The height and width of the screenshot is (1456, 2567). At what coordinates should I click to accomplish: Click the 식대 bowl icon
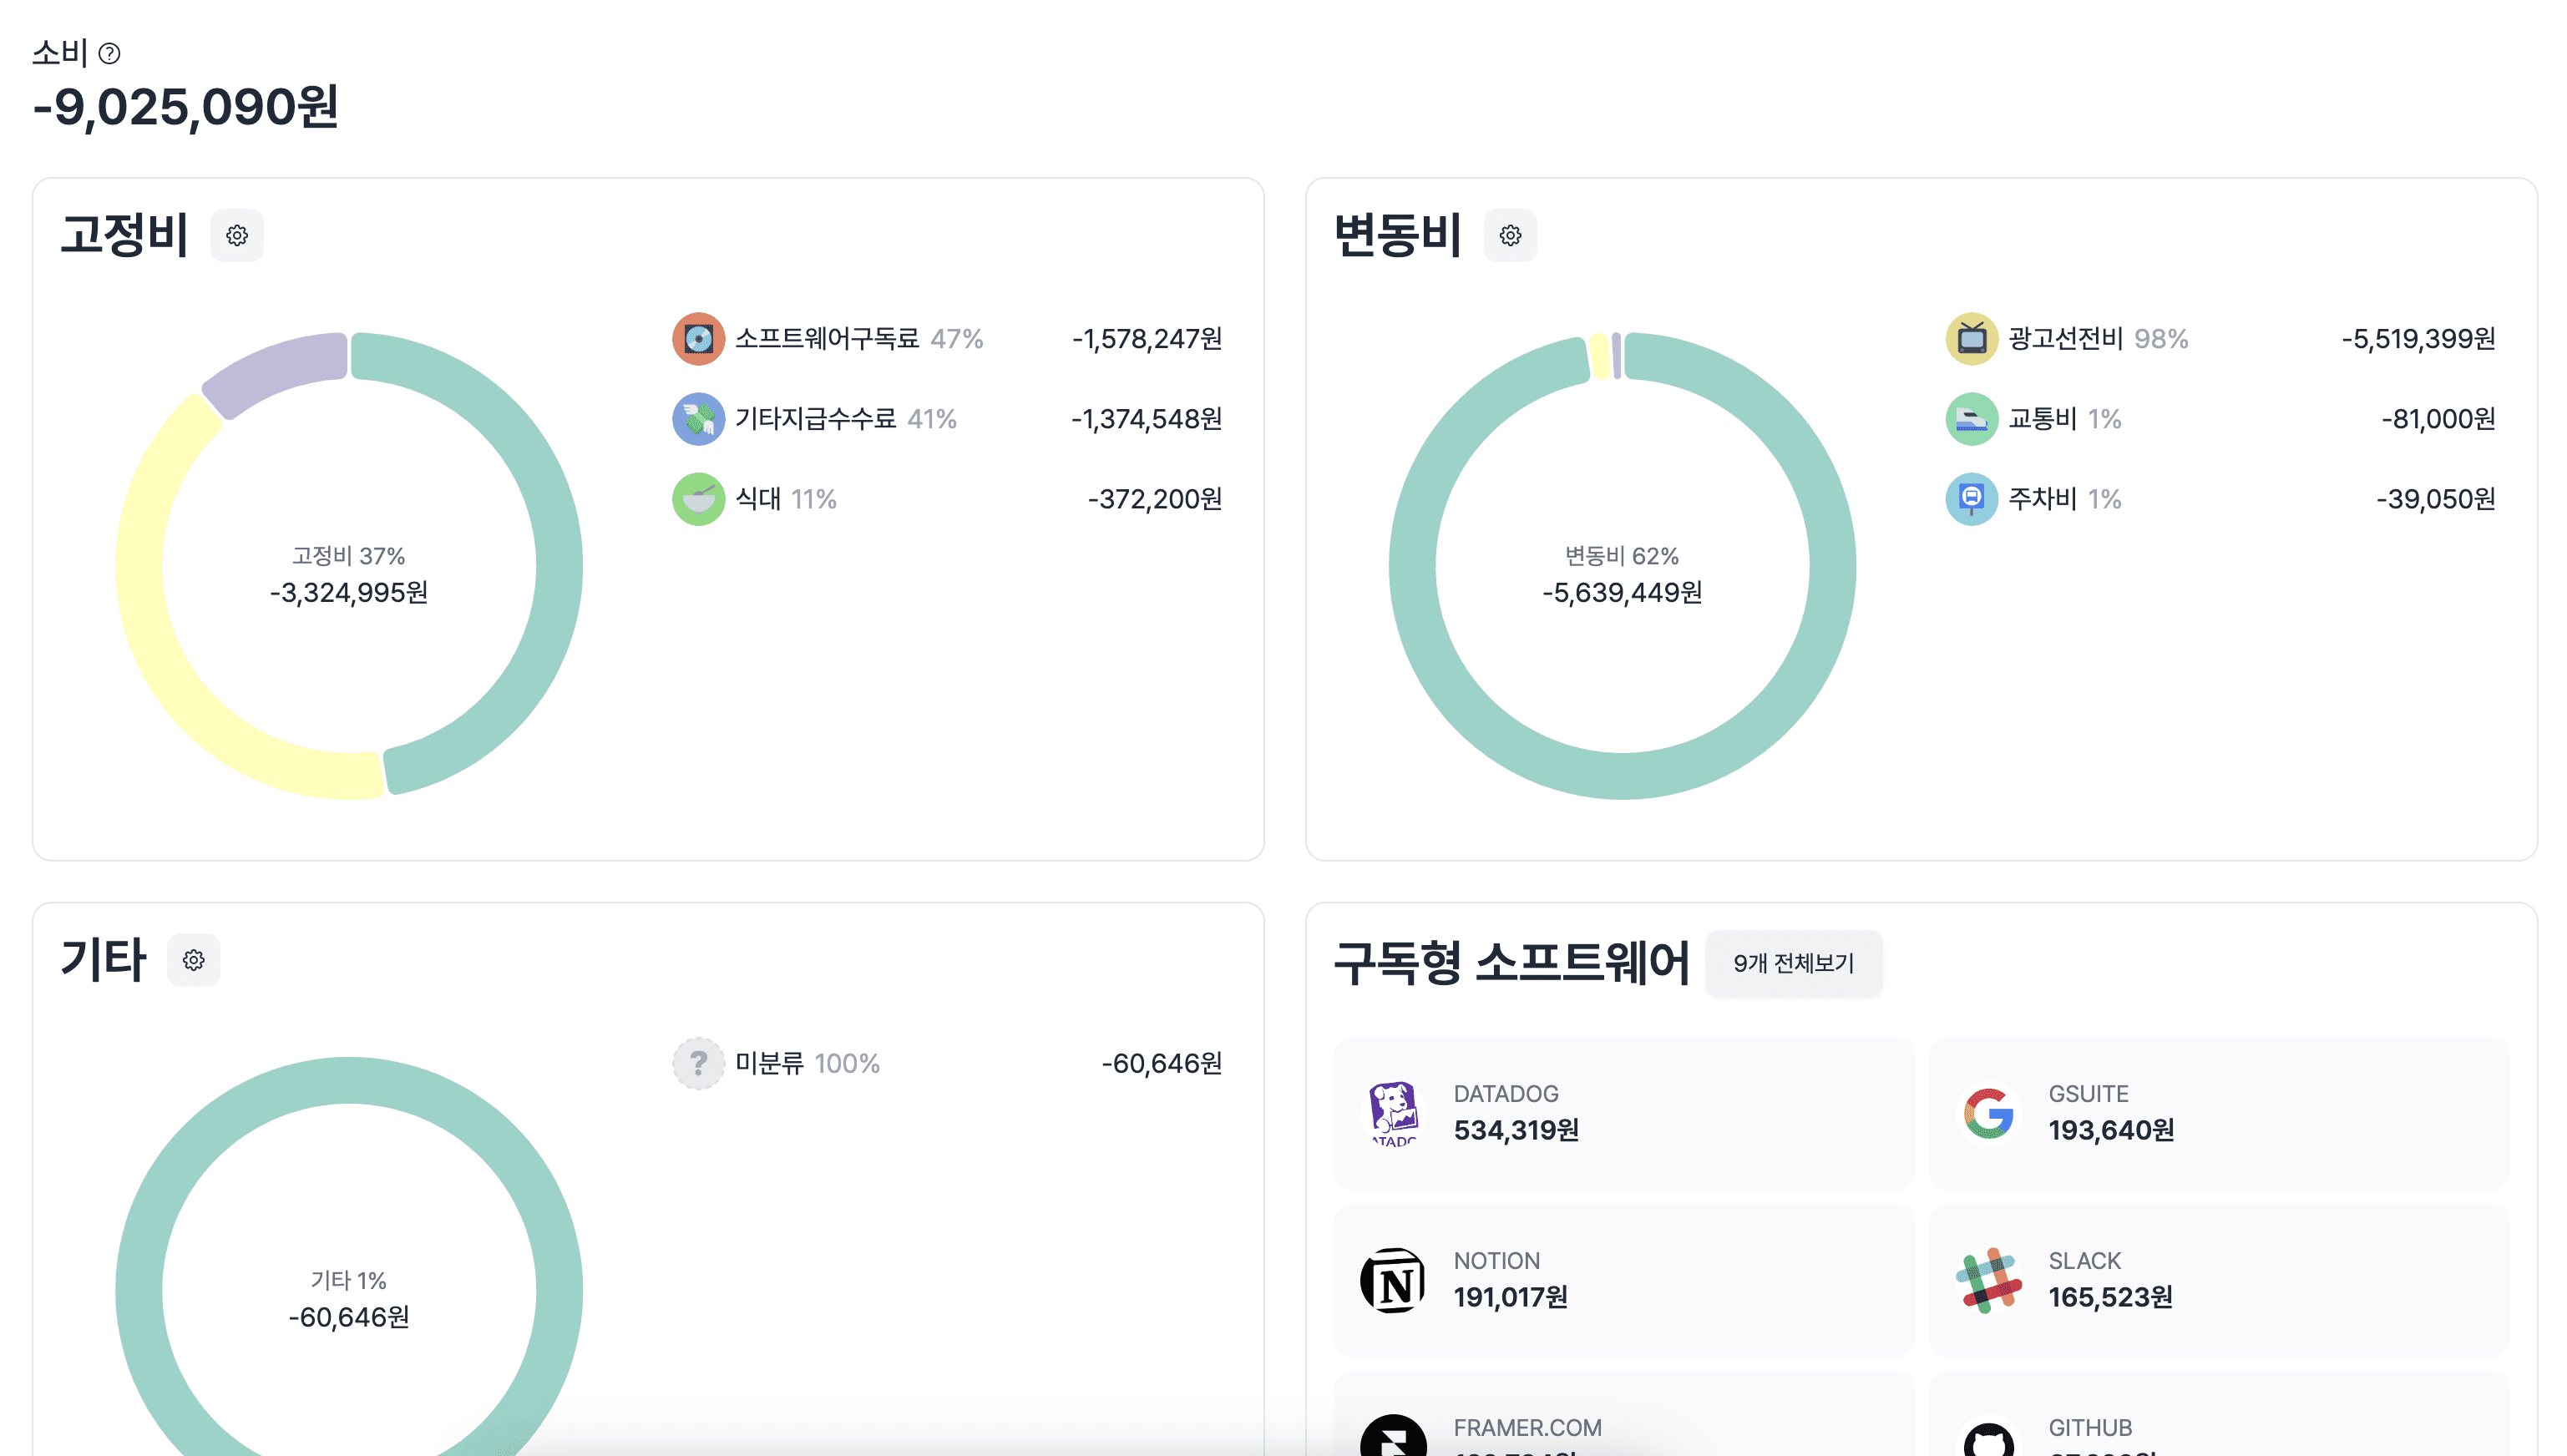tap(698, 499)
